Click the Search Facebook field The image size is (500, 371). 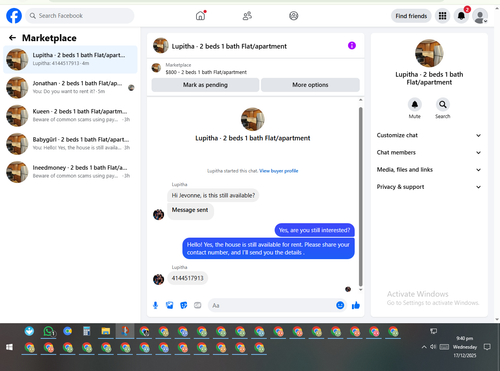point(80,16)
